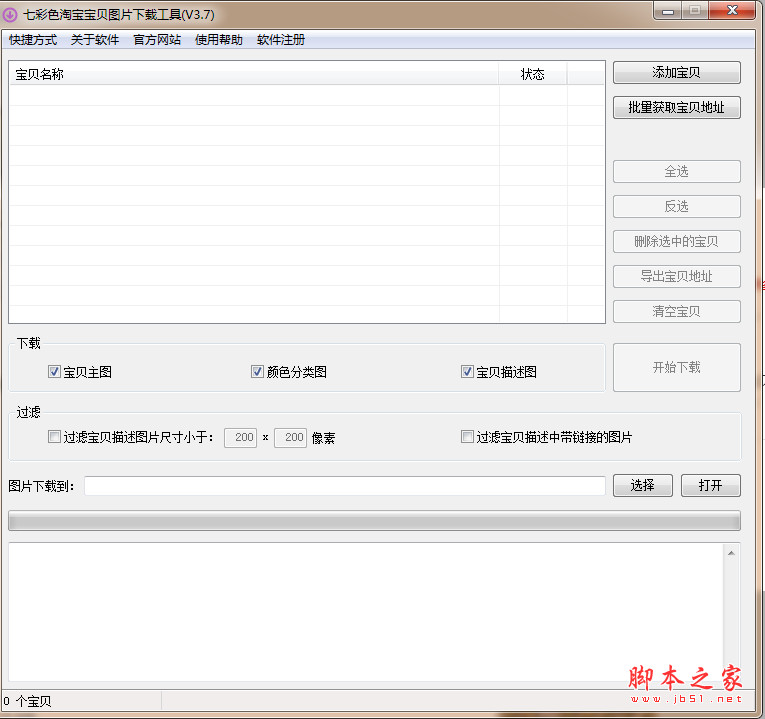
Task: Uncheck the 颜色分类图 checkbox
Action: click(257, 372)
